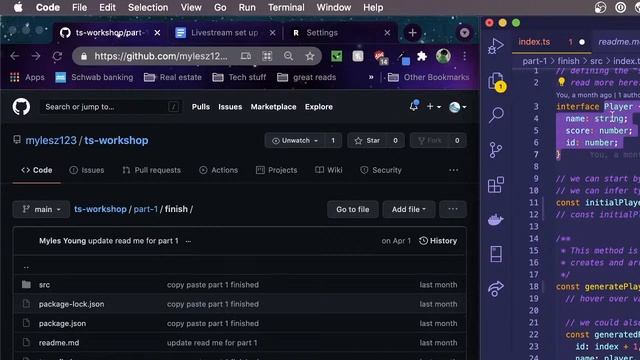Open the GitHub plus create-new dropdown
Screen dimensions: 640x360
433,107
